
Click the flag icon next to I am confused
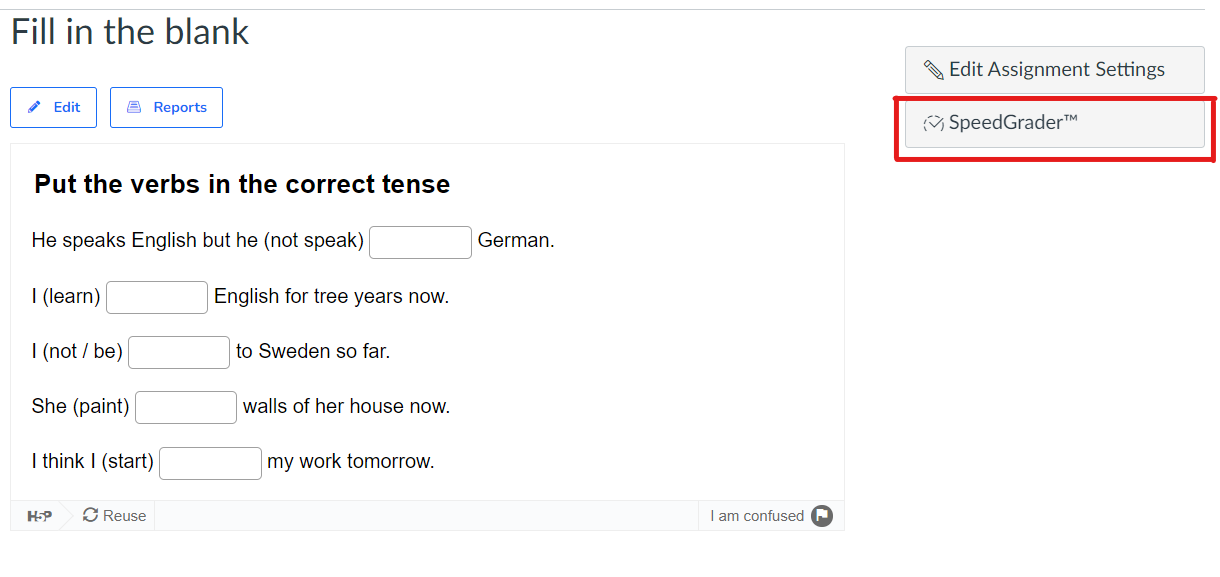coord(822,516)
